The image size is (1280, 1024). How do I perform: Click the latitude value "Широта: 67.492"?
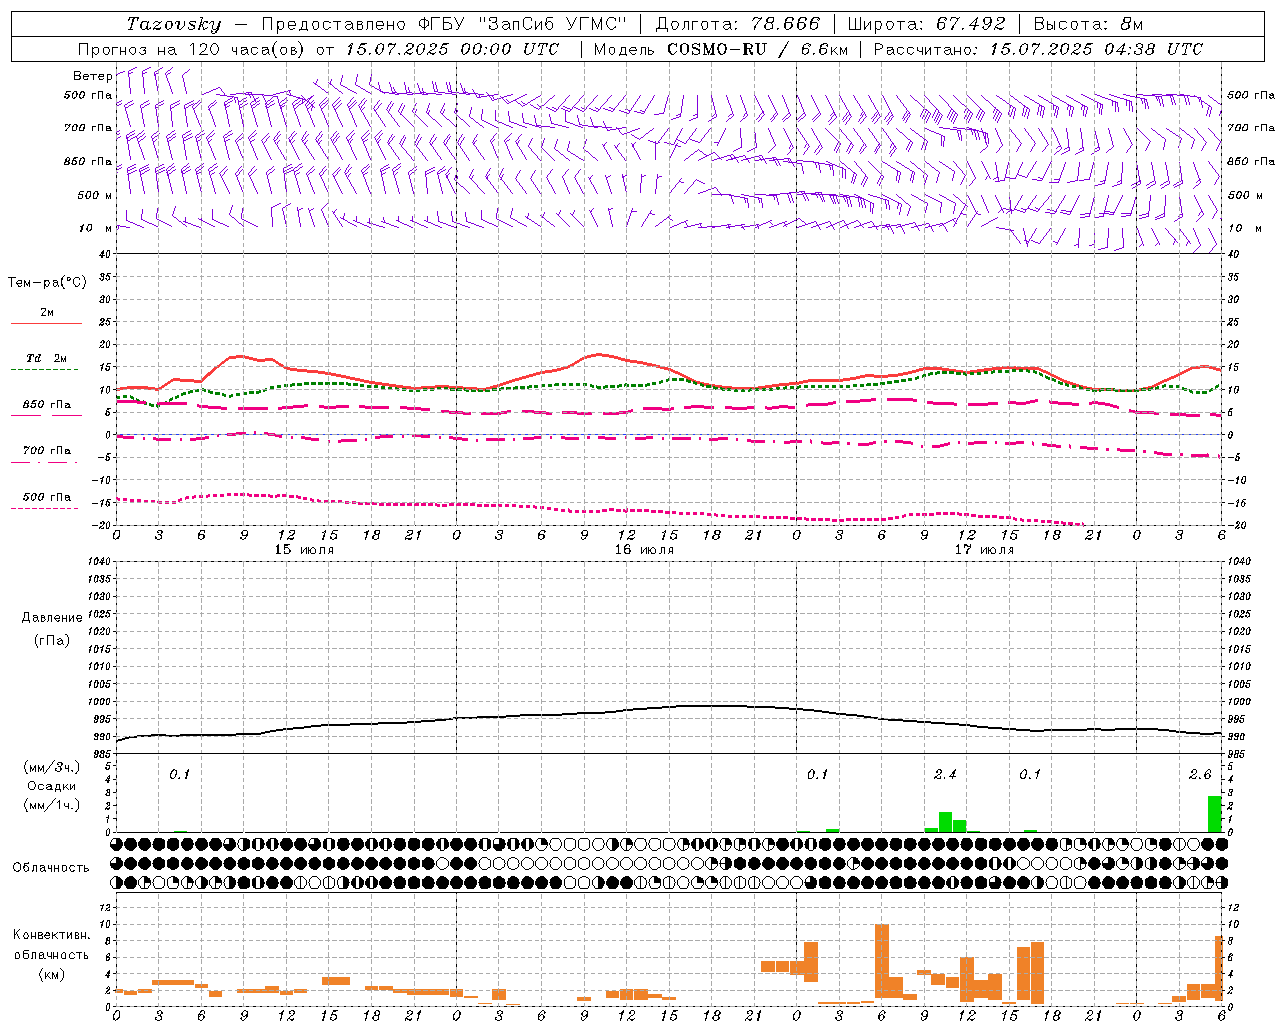(x=926, y=24)
